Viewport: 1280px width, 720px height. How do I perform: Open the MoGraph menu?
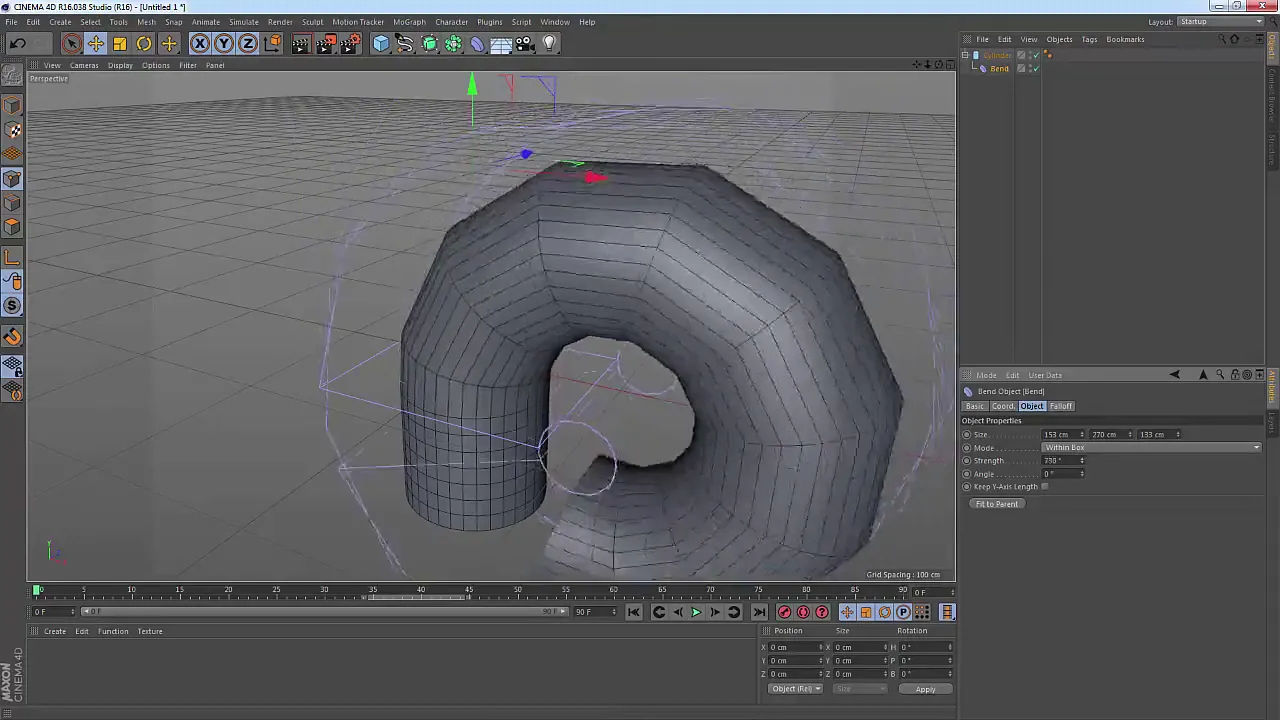(409, 22)
